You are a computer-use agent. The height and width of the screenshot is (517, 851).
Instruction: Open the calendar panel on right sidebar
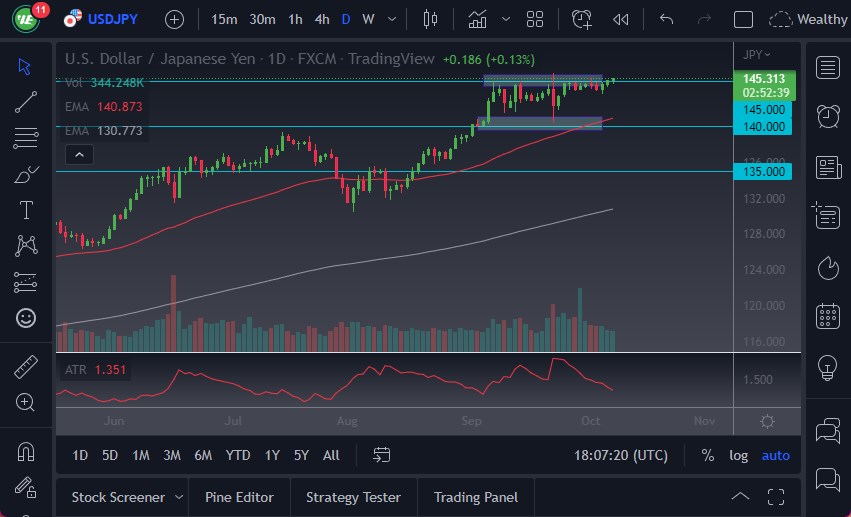827,316
